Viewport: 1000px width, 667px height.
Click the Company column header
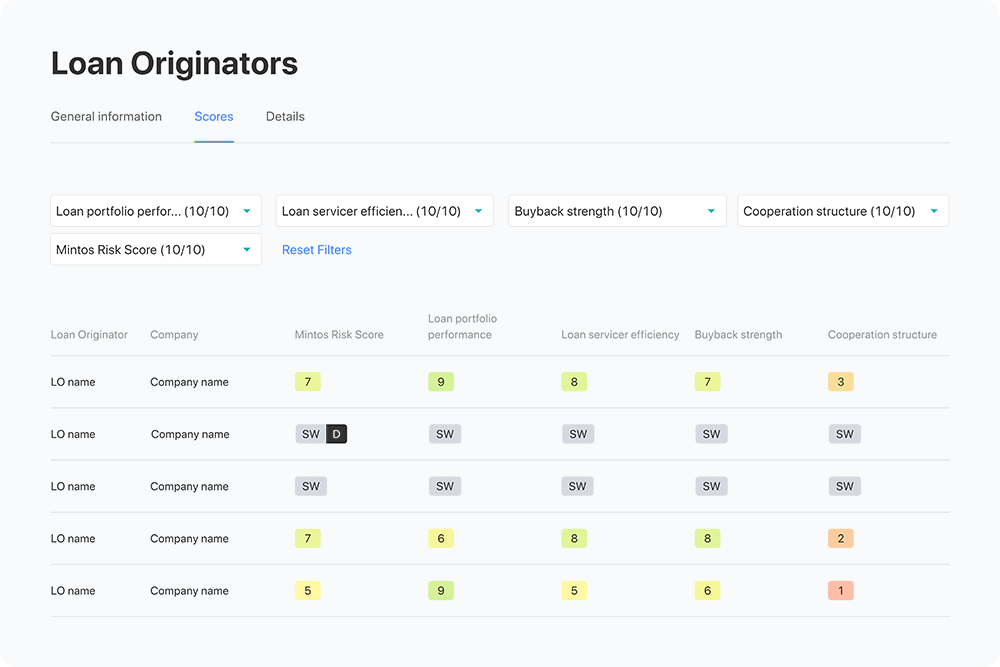174,335
